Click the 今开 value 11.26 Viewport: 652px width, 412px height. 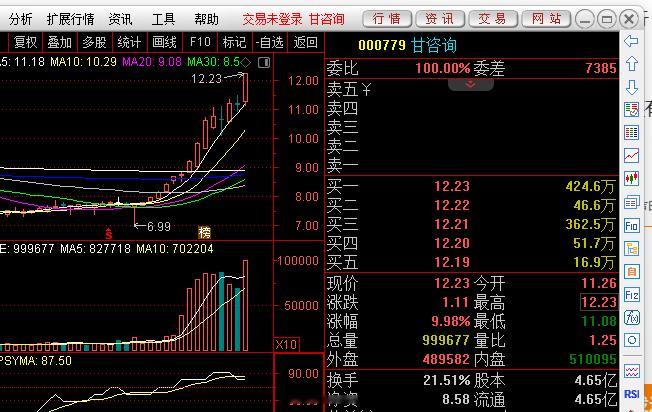point(599,284)
